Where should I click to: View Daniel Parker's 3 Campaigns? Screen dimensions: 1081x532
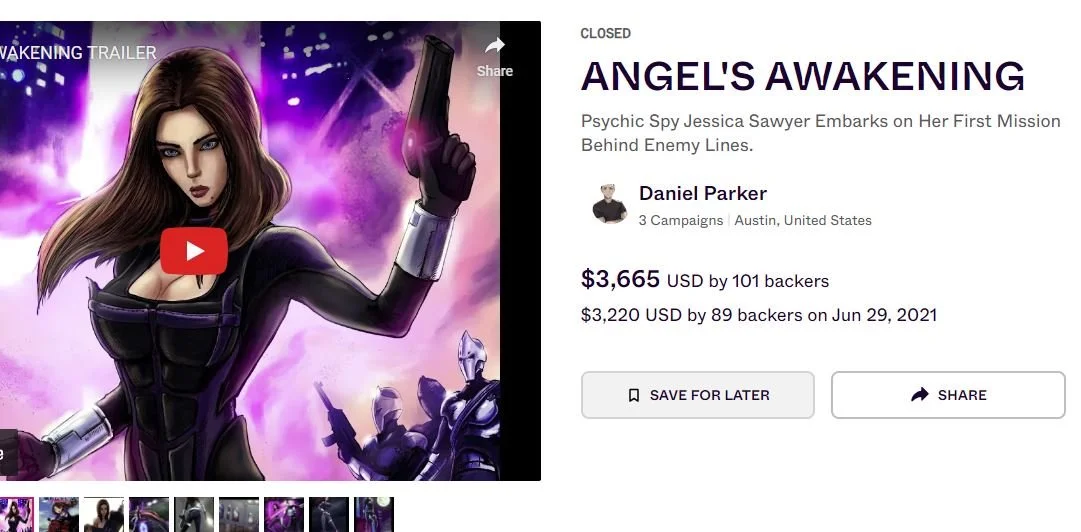(x=680, y=221)
